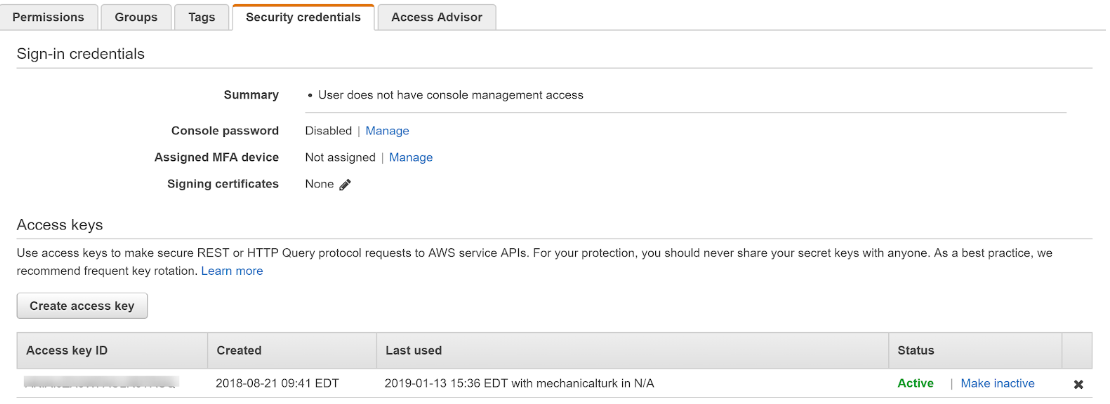Viewport: 1110px width, 404px height.
Task: Click the 2018-08-21 created date cell
Action: click(278, 383)
